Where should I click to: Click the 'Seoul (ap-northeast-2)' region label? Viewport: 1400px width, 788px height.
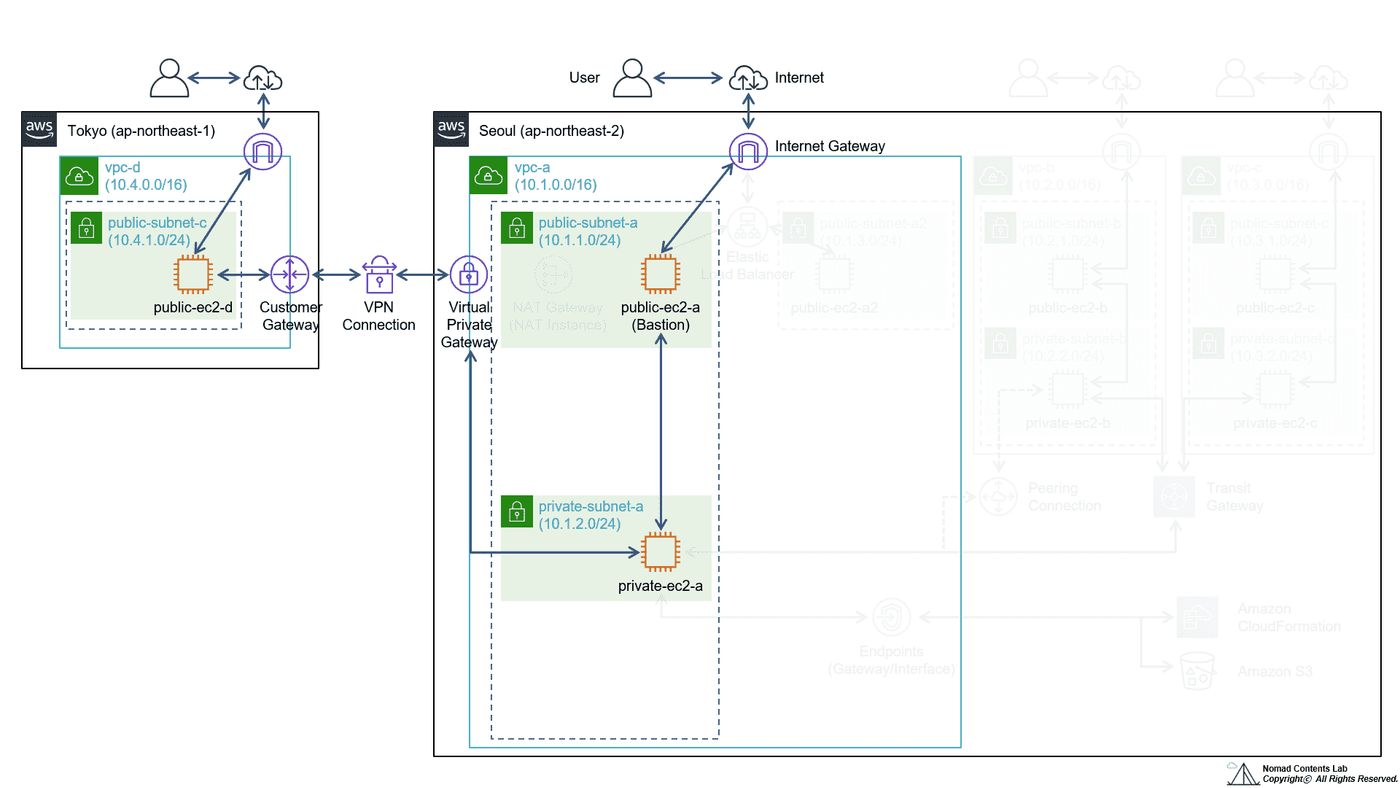click(552, 131)
